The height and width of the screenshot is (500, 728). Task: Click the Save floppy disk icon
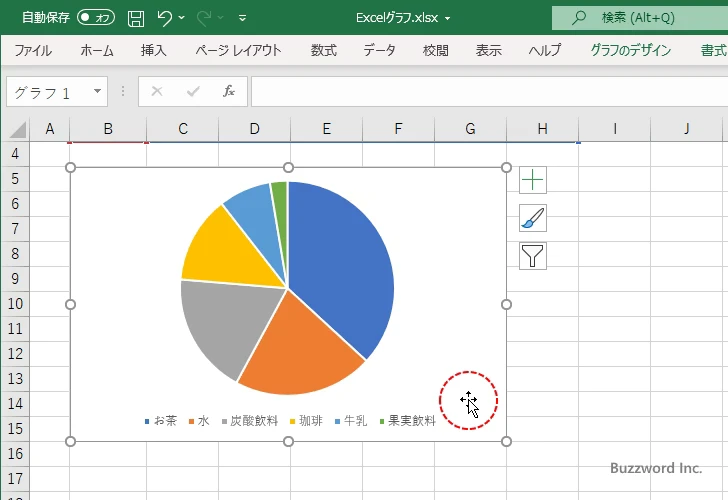[x=136, y=18]
